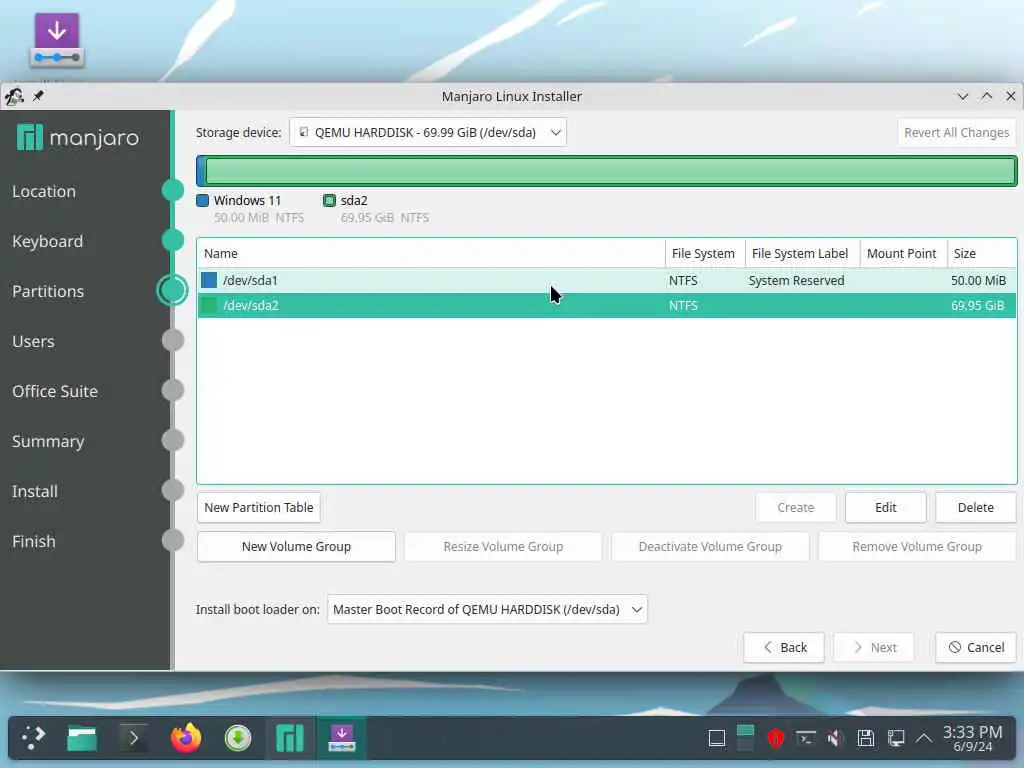Open the green download updater taskbar icon

click(238, 739)
